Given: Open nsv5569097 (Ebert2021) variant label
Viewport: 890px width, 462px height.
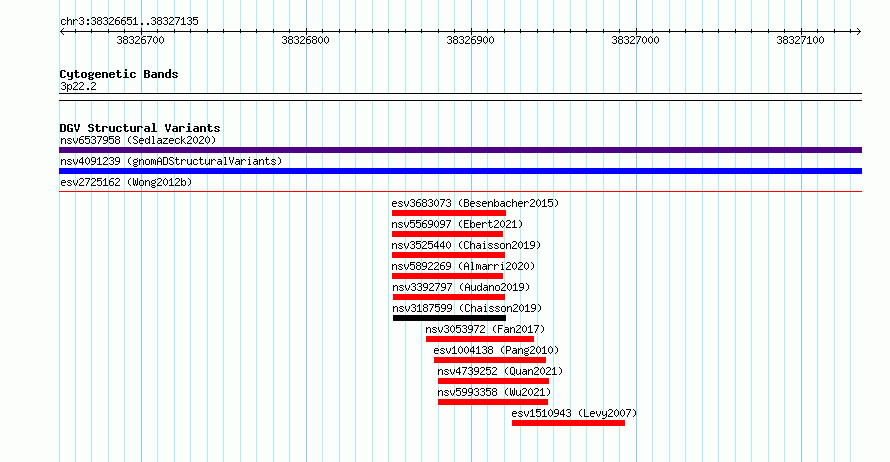Looking at the screenshot, I should coord(457,224).
